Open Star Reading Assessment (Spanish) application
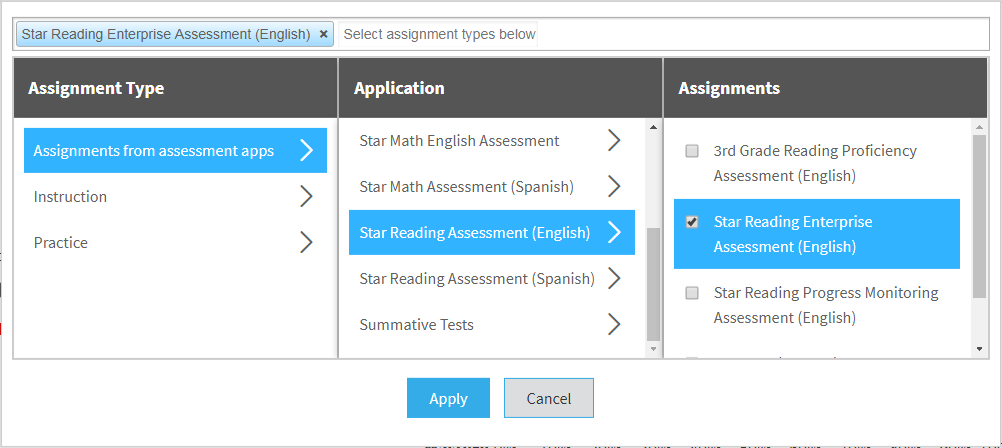The width and height of the screenshot is (1002, 448). point(492,279)
